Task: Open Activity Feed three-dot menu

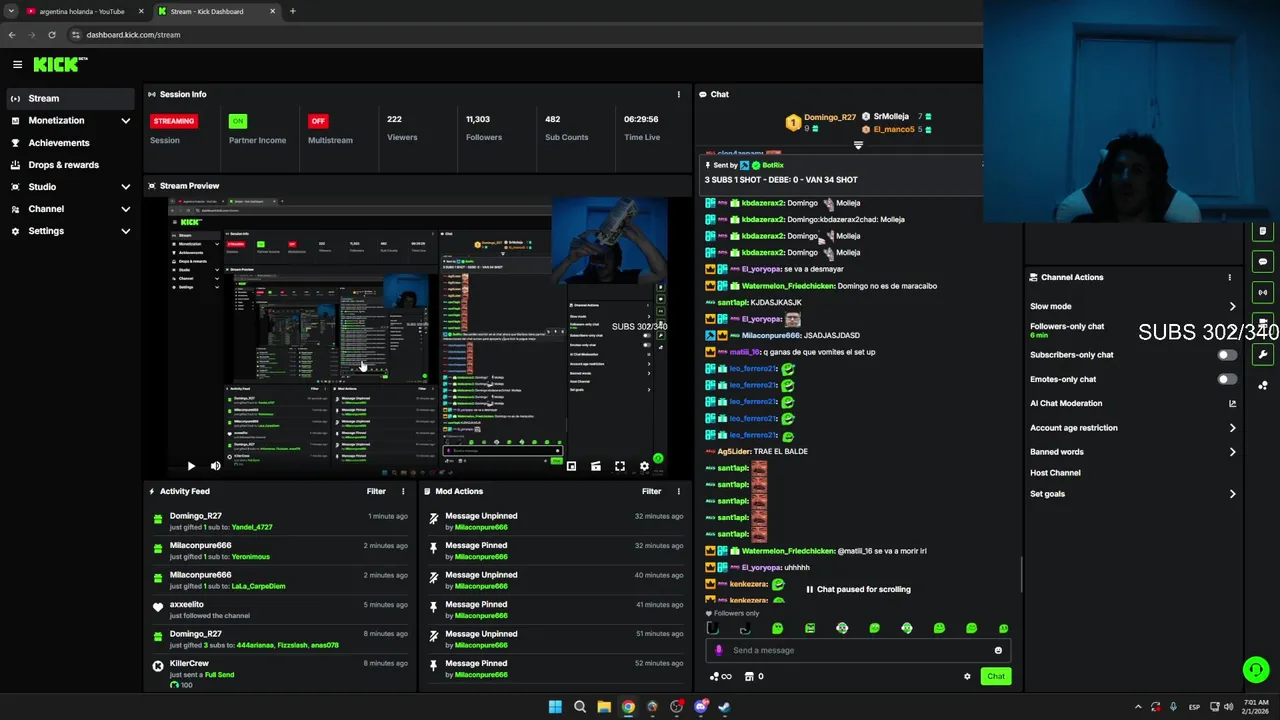Action: coord(403,491)
